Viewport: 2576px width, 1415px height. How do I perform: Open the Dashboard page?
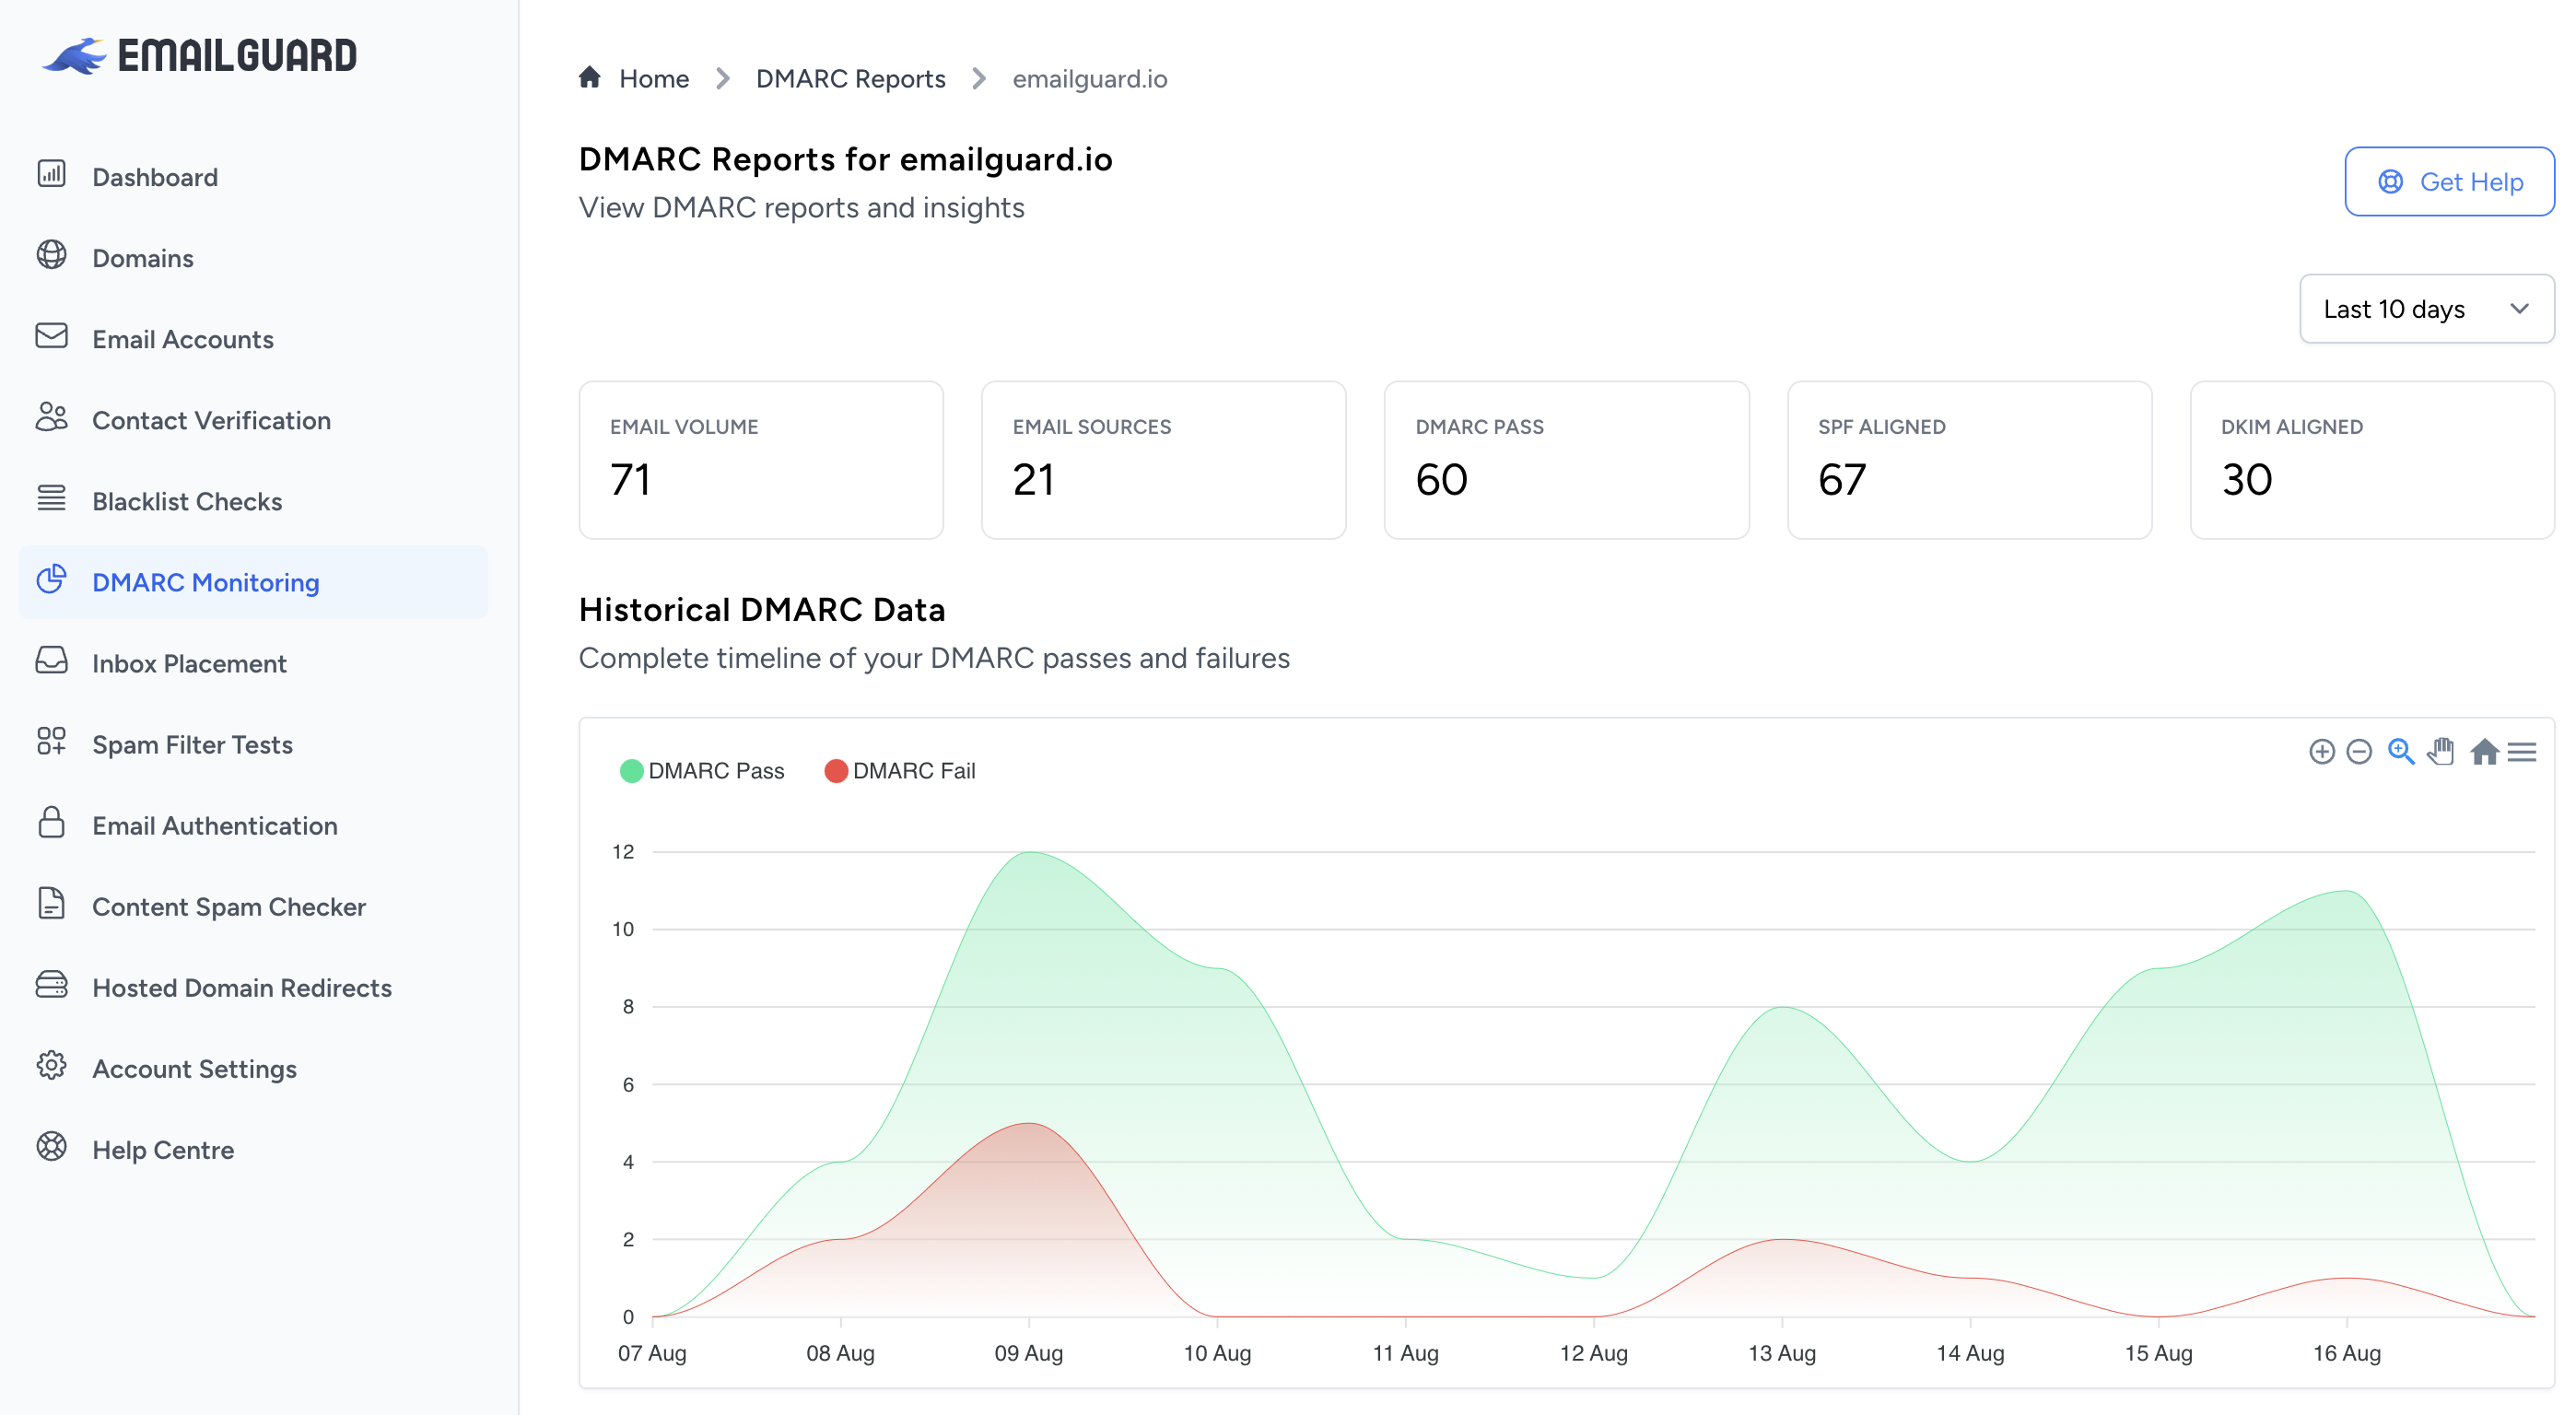253,177
